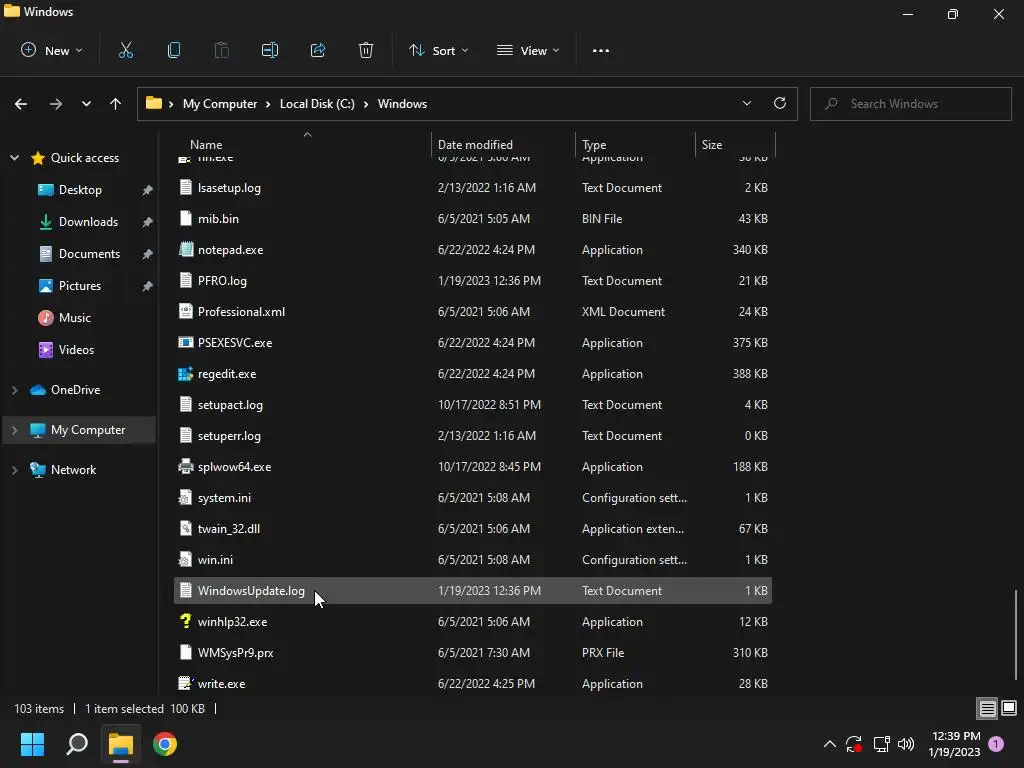Select the lsasetup.log file
1024x768 pixels.
click(x=473, y=187)
